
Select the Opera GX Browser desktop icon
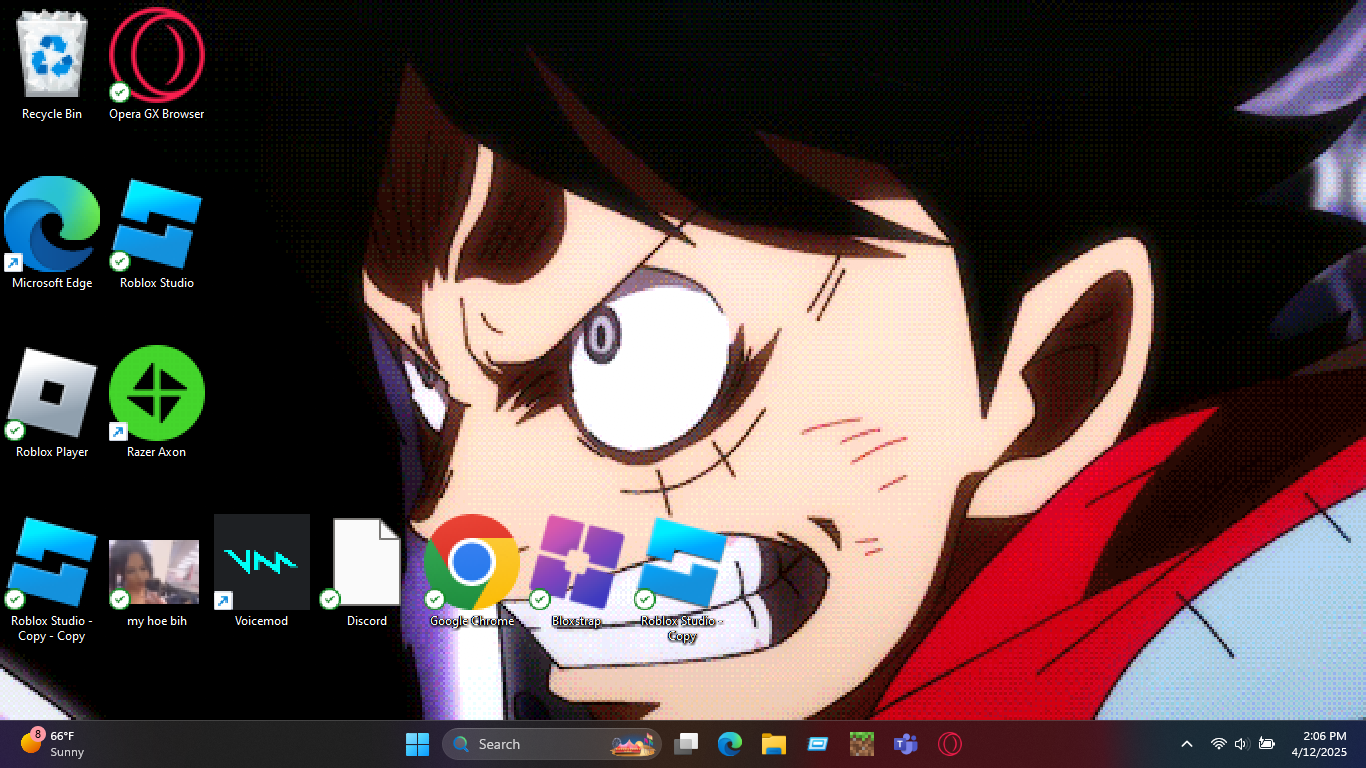click(x=157, y=65)
